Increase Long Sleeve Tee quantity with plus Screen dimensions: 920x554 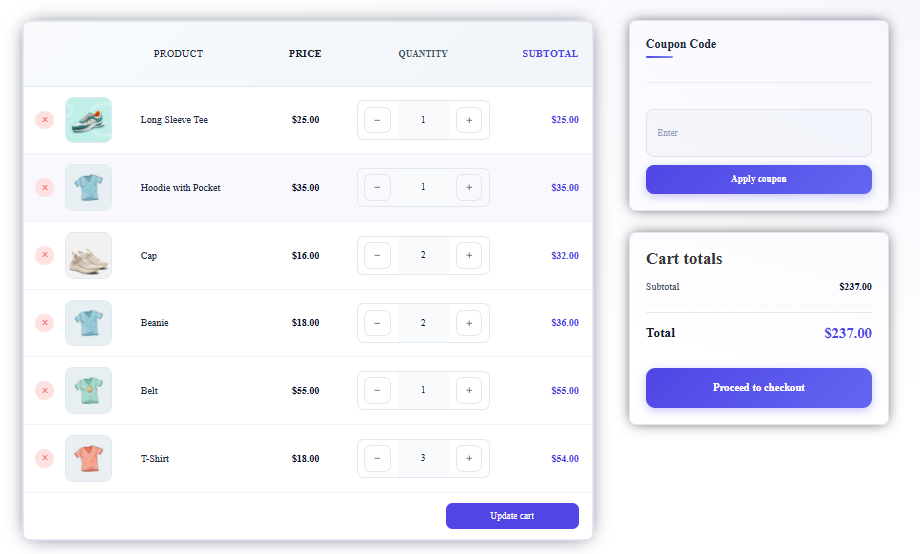[x=469, y=120]
